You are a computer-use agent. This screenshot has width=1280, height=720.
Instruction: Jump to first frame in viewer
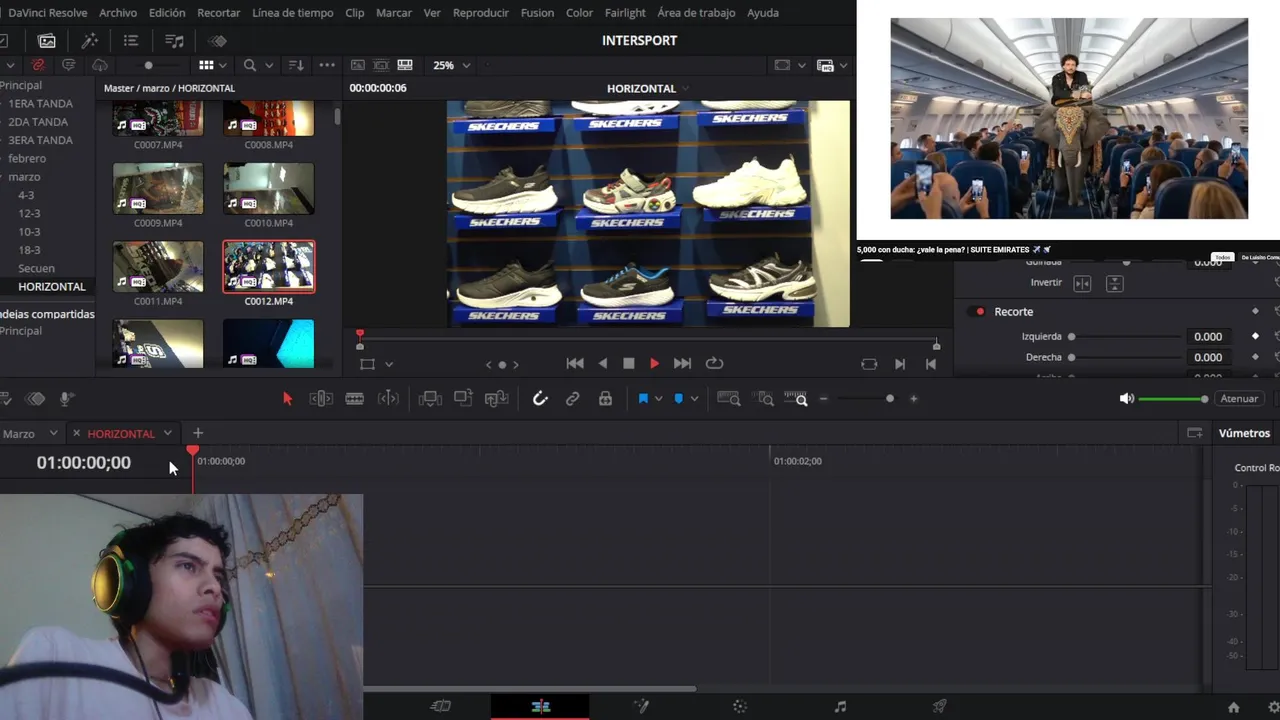coord(574,363)
